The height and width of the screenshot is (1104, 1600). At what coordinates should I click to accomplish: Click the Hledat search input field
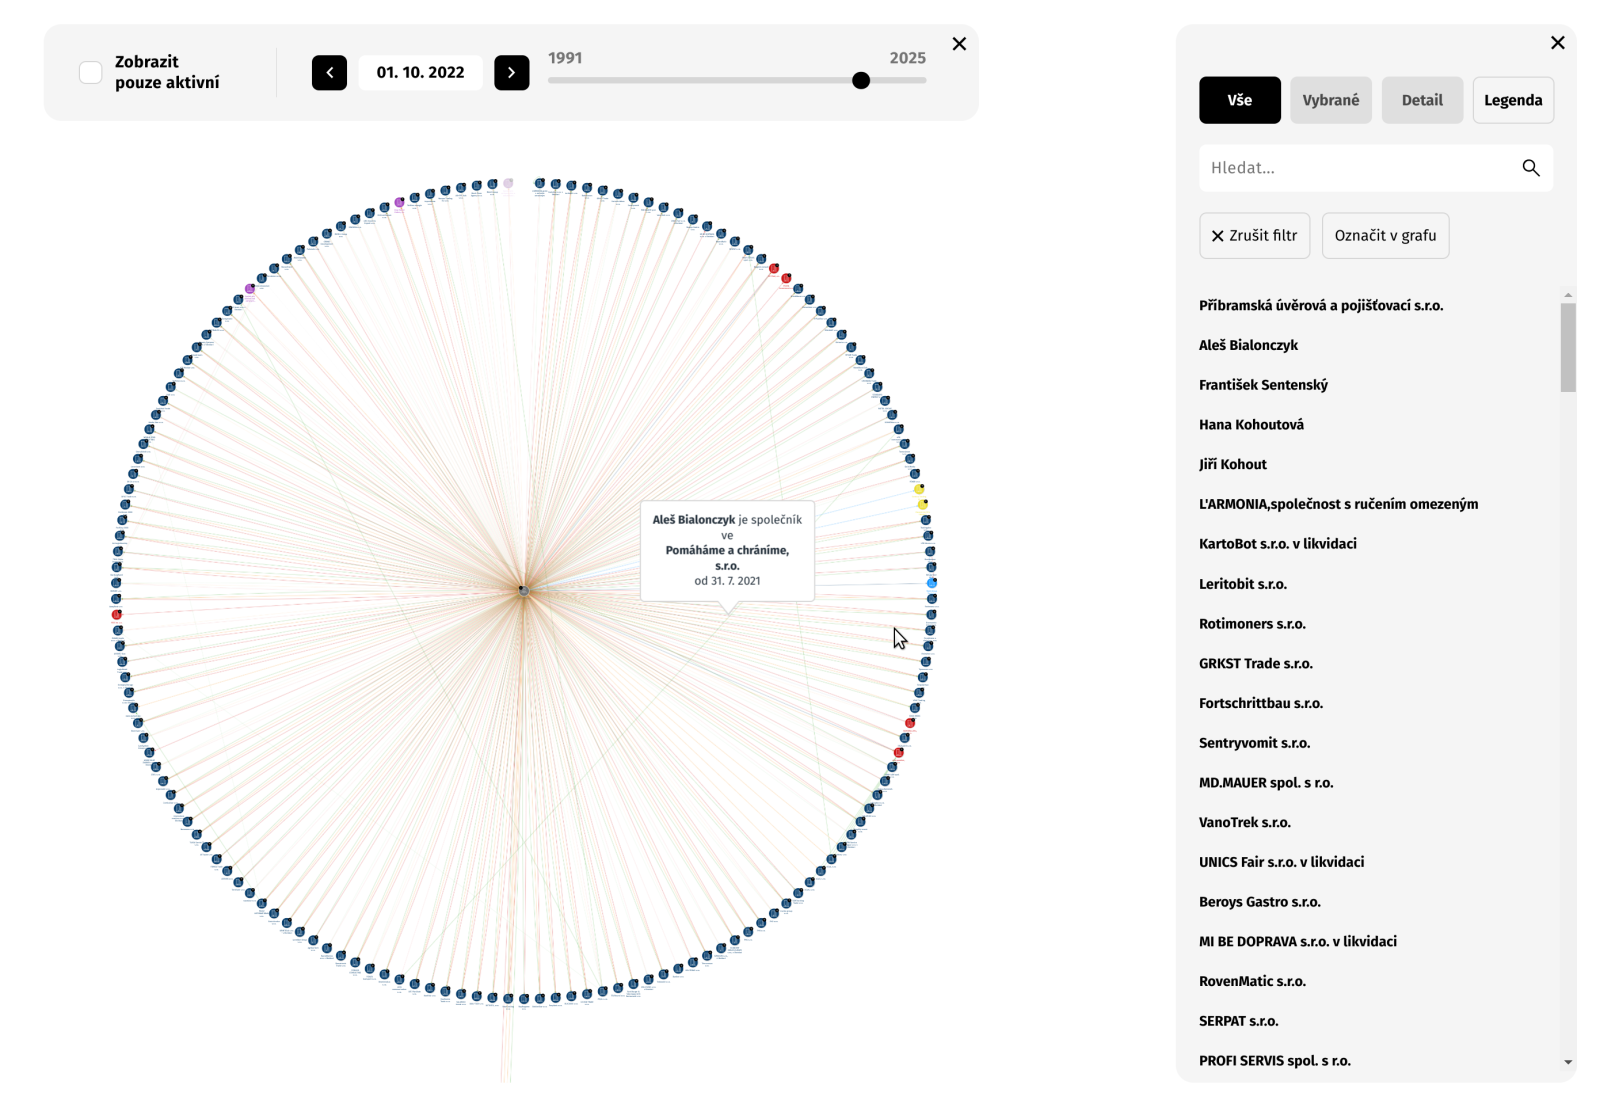point(1360,168)
